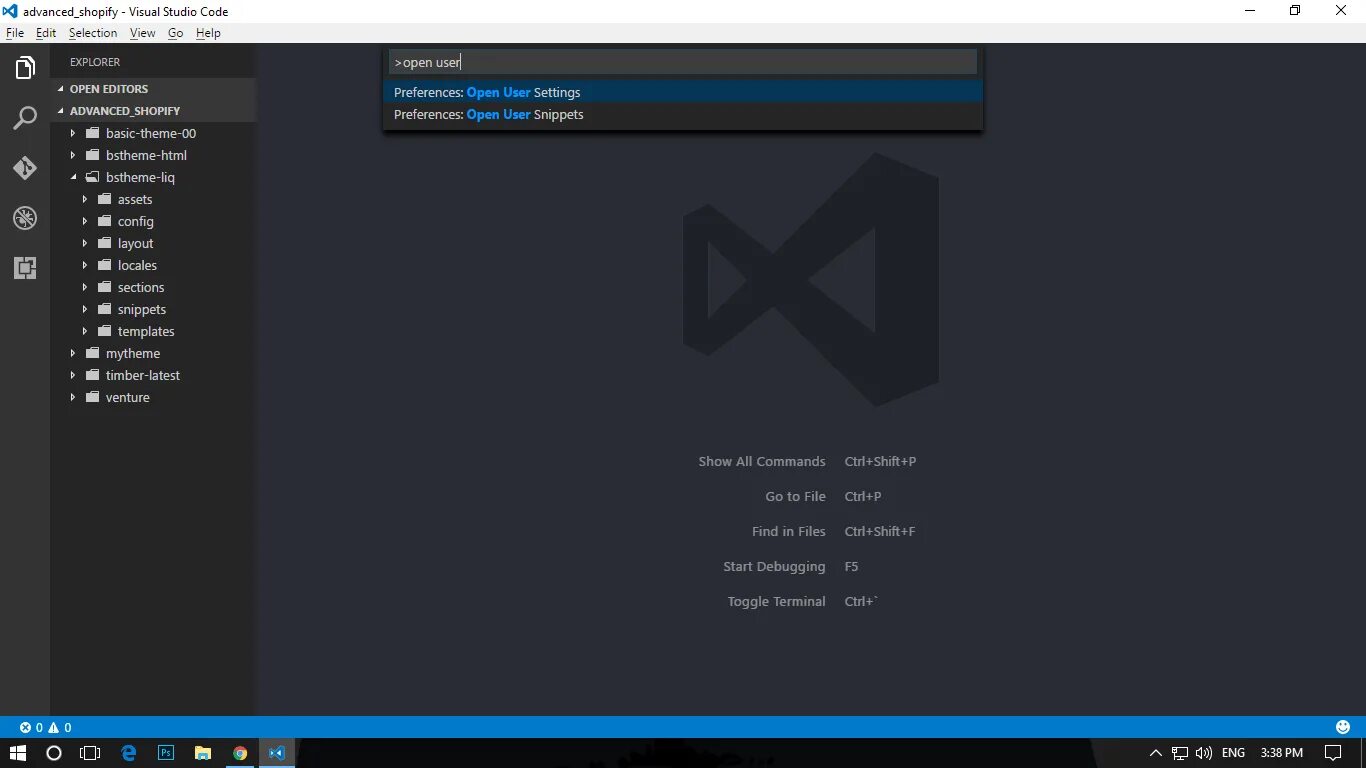Click the Ctrl+Shift+P shortcut text
This screenshot has height=768, width=1366.
pos(880,461)
